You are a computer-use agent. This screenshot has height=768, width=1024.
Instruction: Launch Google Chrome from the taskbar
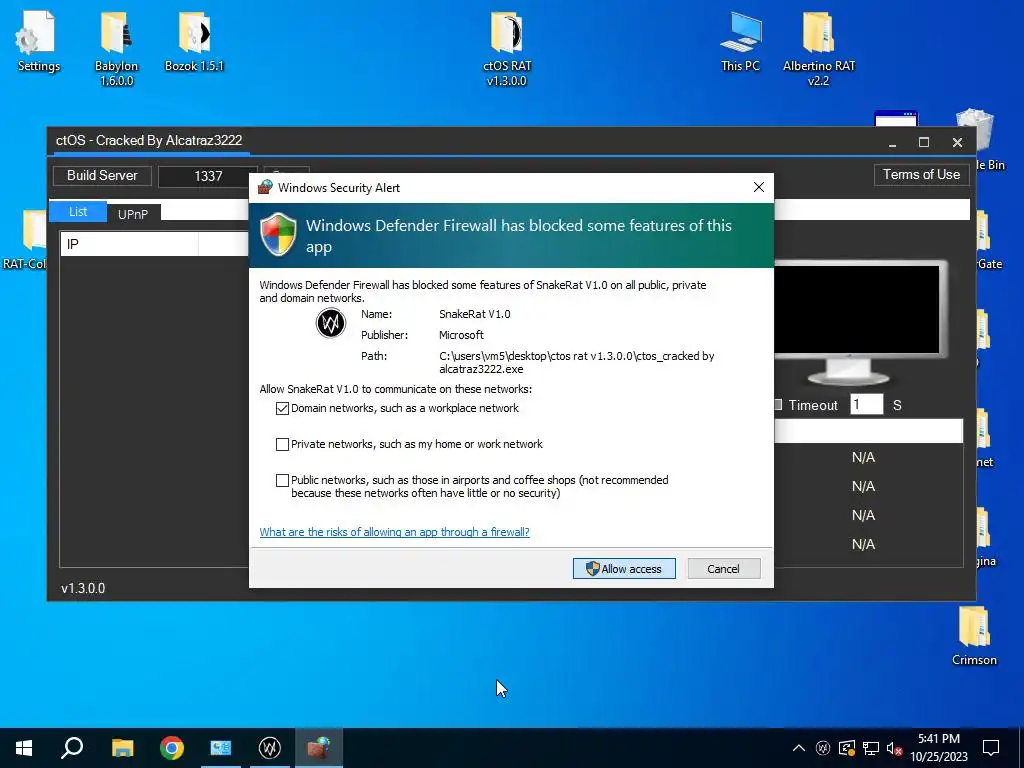point(172,748)
